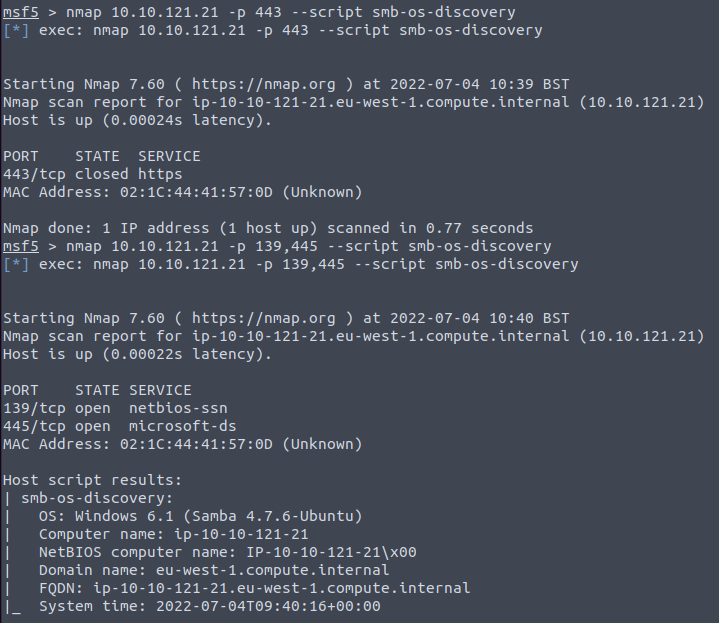Click the '[*] exec' line for port 443

tap(272, 30)
